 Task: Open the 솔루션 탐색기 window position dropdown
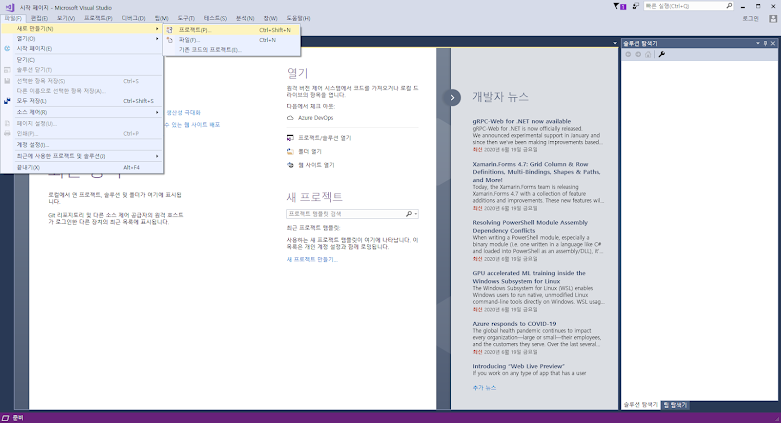[758, 43]
